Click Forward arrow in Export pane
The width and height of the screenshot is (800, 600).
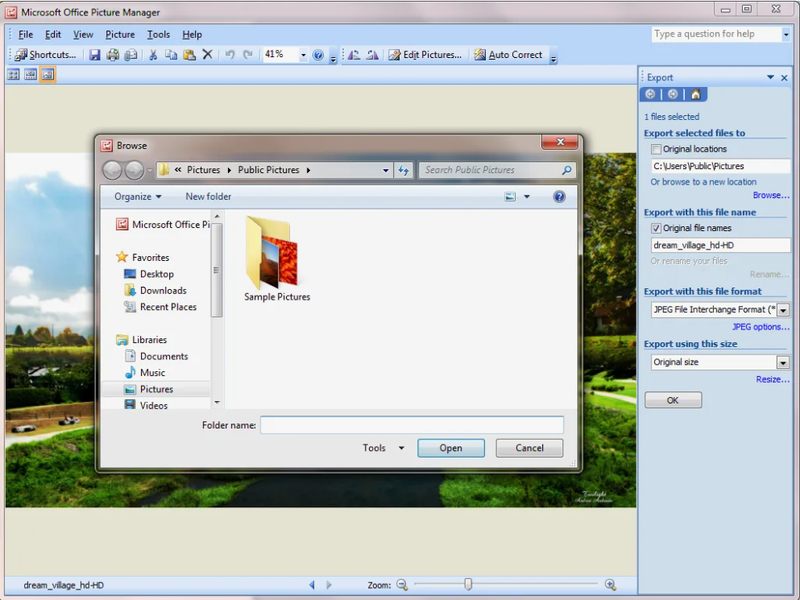click(673, 94)
